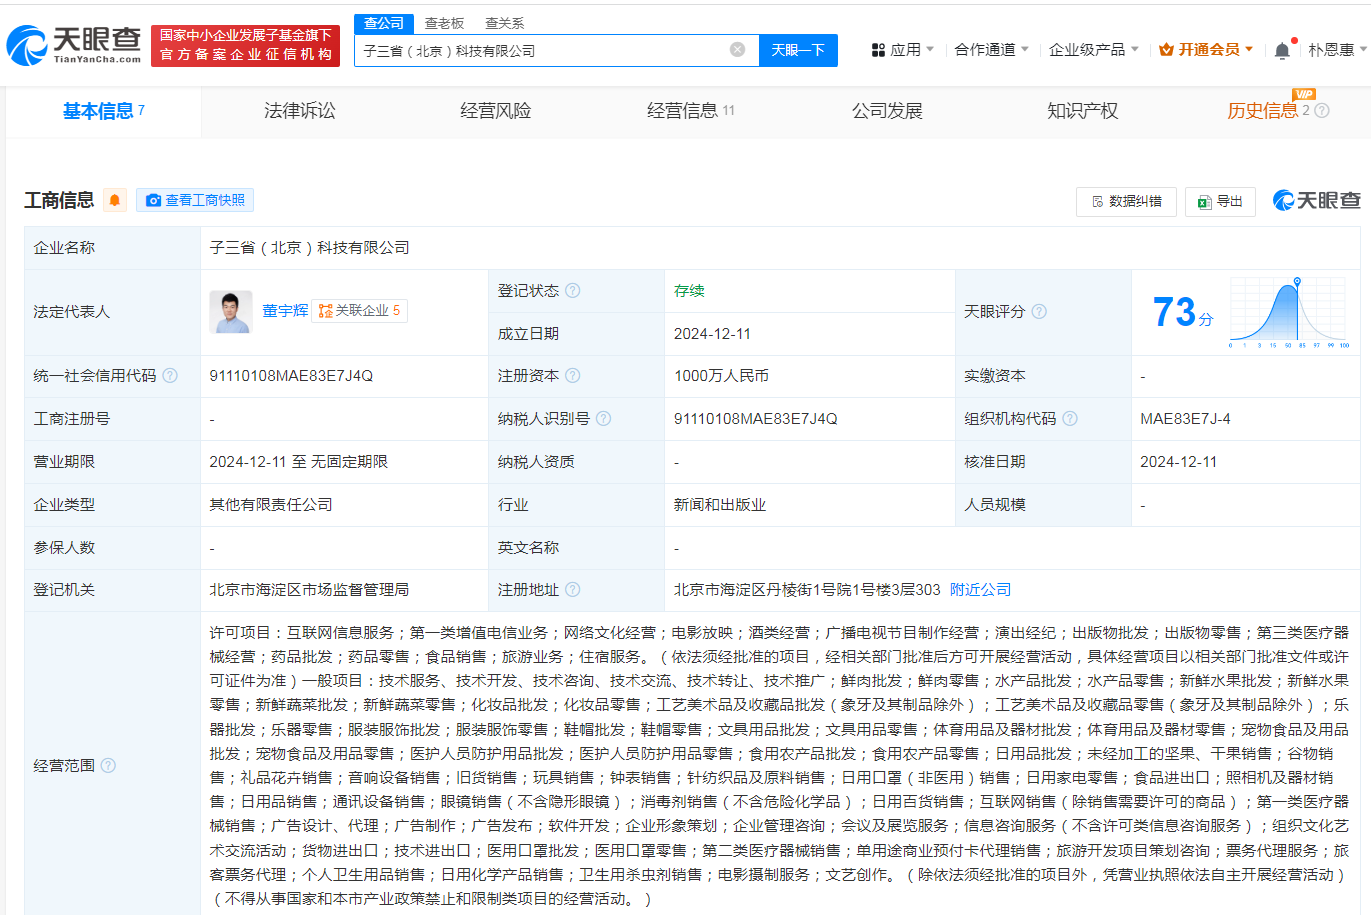Click the help icon next to 组织机构代码
Image resolution: width=1371 pixels, height=915 pixels.
click(x=1070, y=419)
